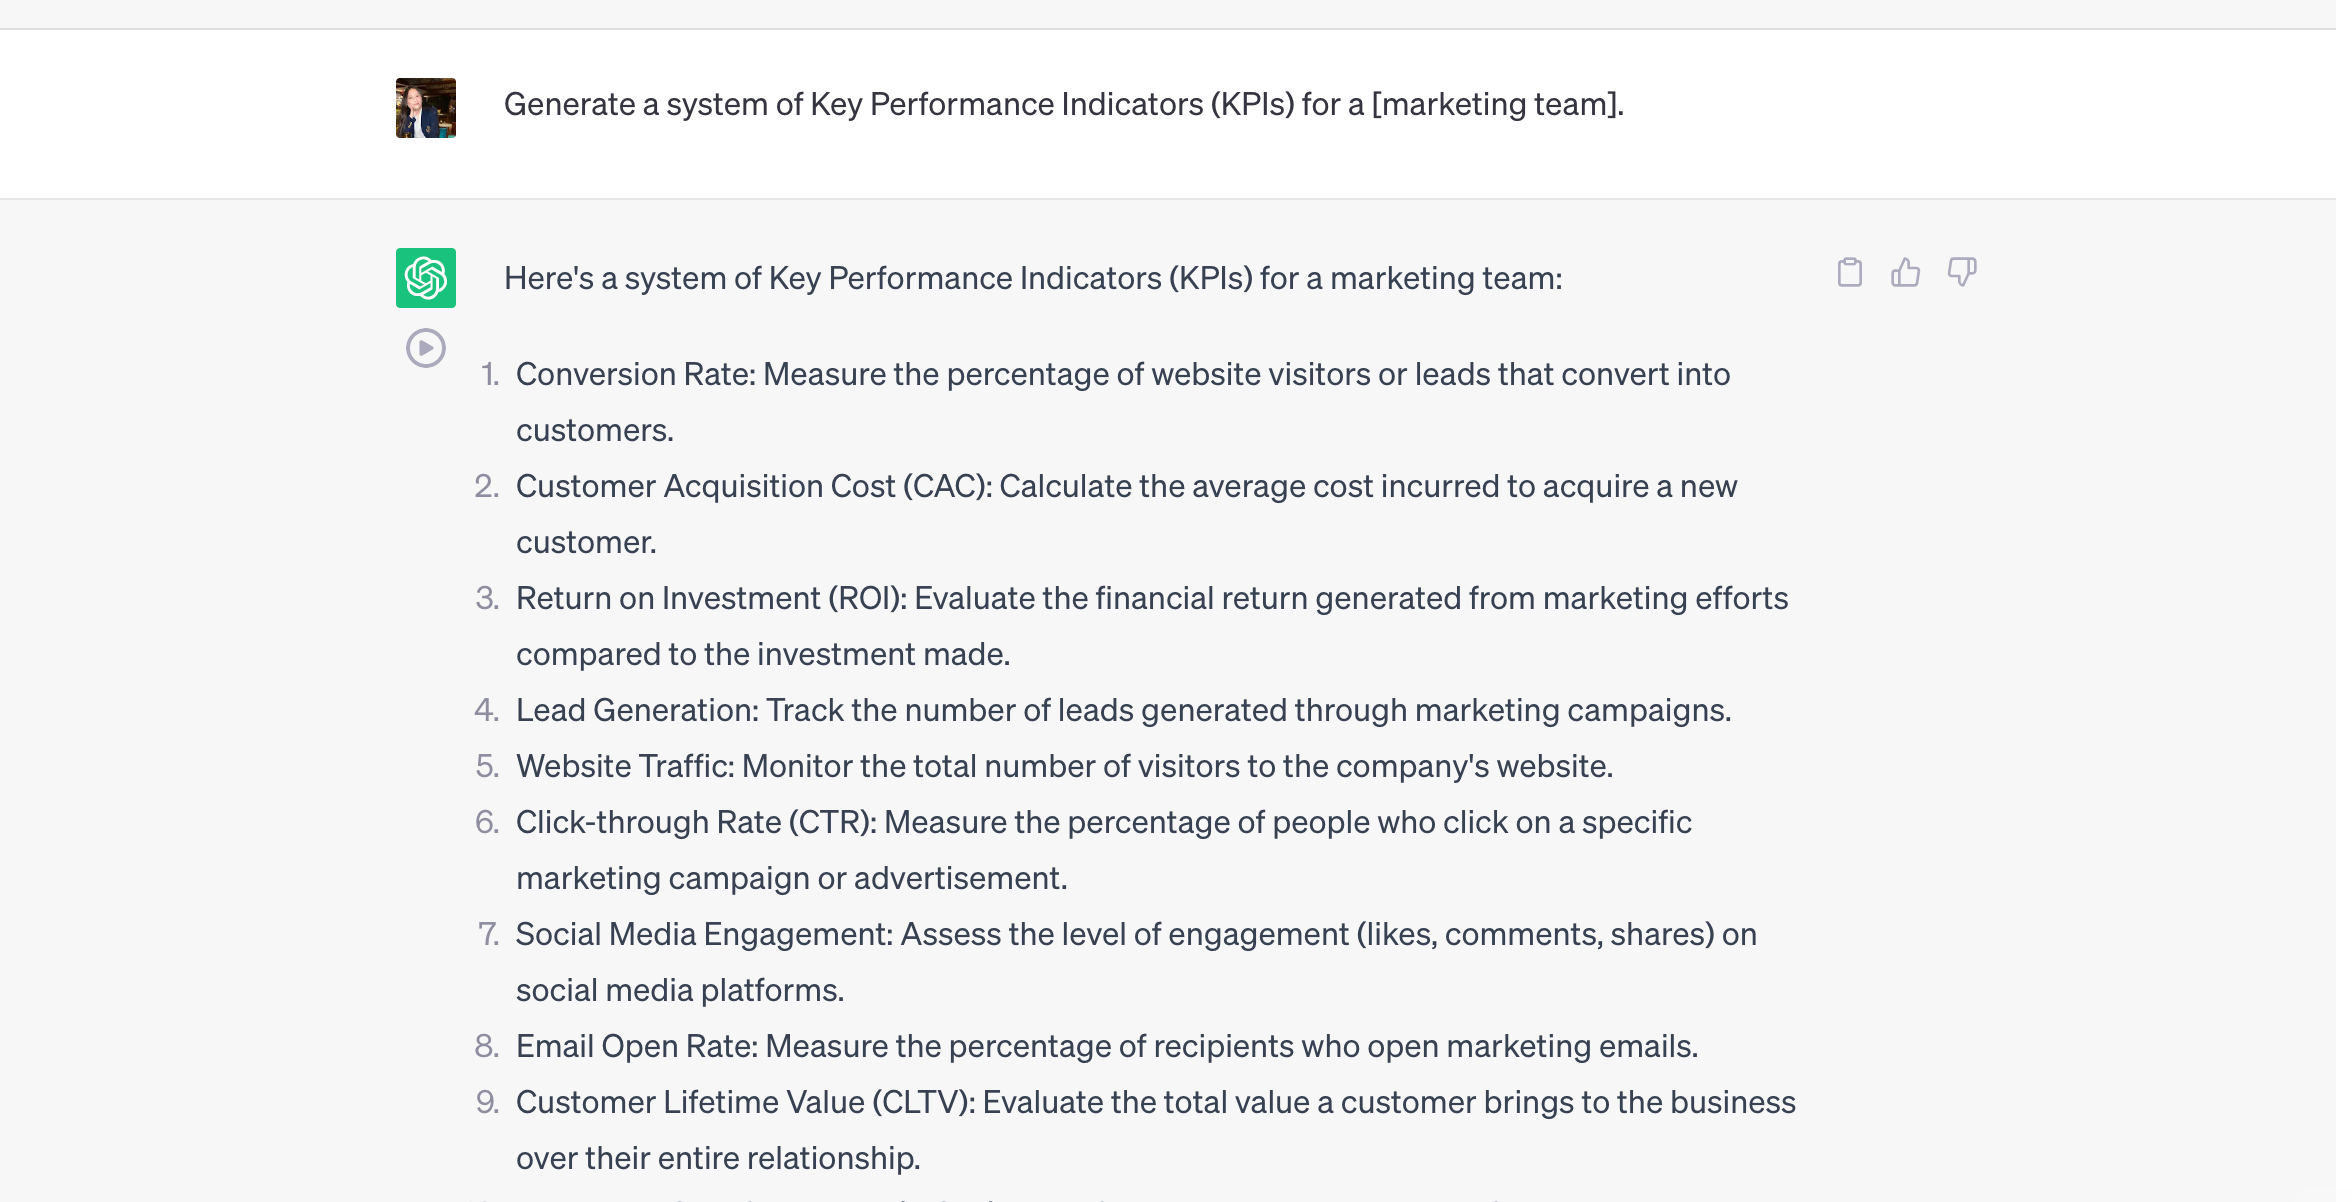Give the response a thumbs down
The width and height of the screenshot is (2352, 1202).
(1962, 272)
